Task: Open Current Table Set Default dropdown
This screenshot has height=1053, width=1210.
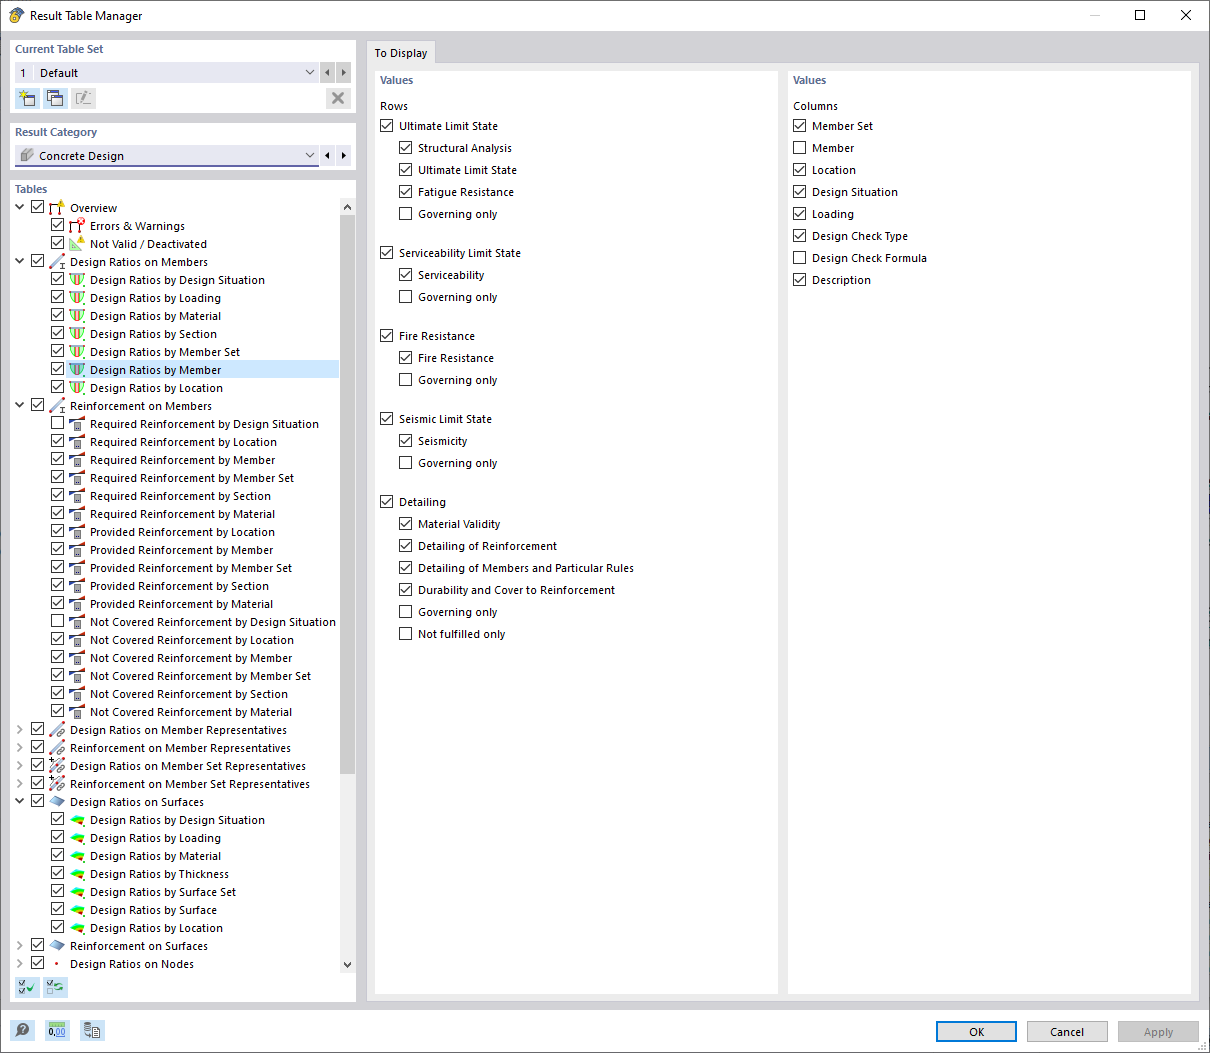Action: coord(166,73)
